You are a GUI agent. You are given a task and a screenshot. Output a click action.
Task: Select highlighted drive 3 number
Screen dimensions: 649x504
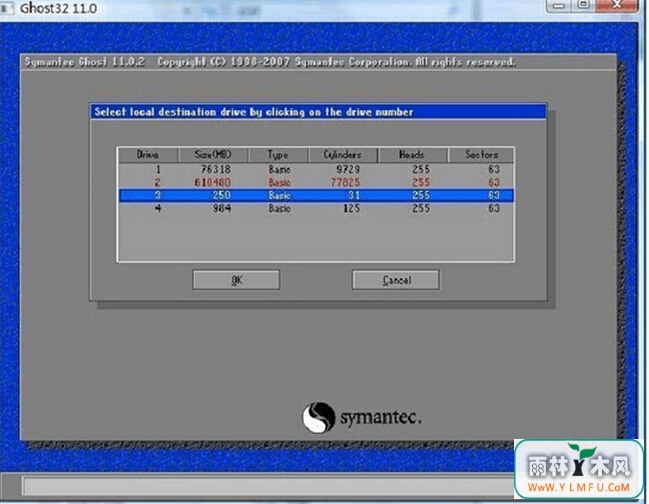[x=157, y=195]
